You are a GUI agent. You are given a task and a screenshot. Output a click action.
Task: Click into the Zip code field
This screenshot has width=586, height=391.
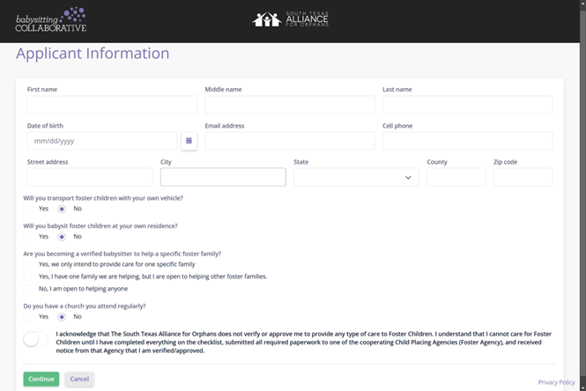point(523,177)
